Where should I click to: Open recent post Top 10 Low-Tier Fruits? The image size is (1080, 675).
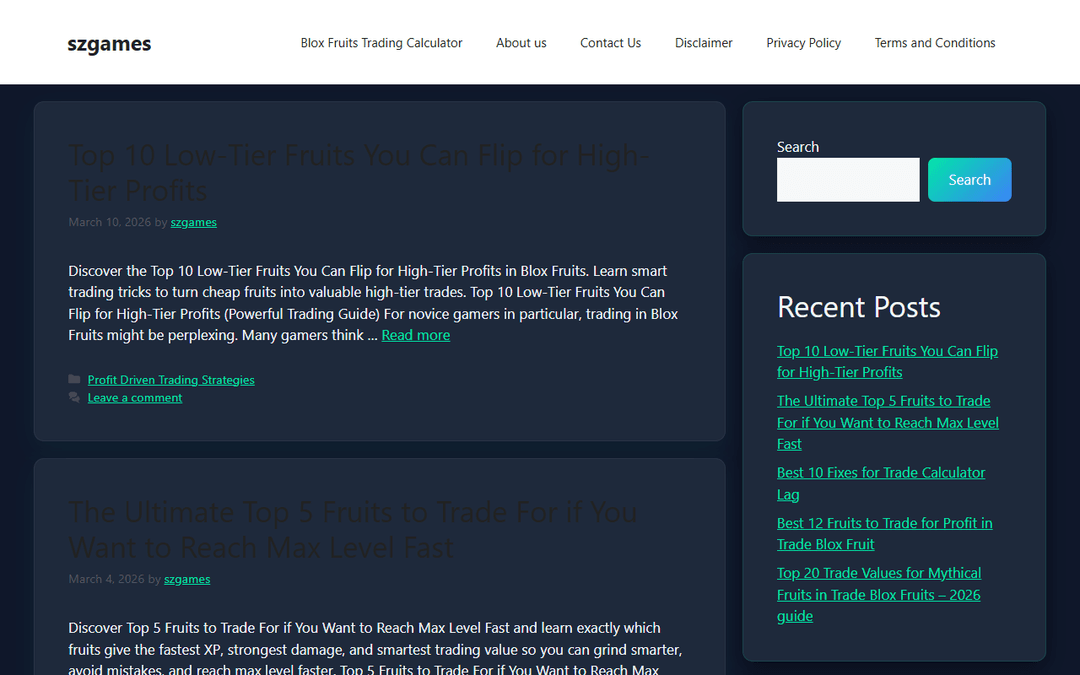tap(887, 362)
